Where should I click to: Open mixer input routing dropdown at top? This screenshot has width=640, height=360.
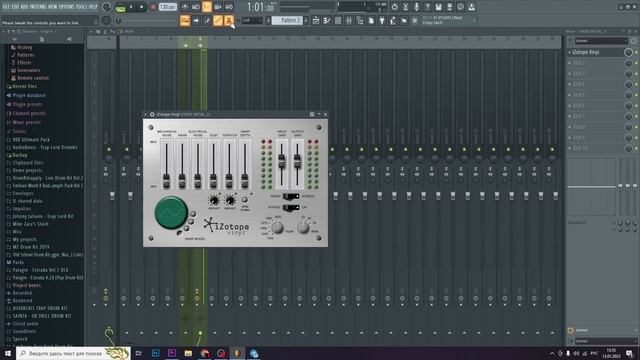[x=601, y=40]
